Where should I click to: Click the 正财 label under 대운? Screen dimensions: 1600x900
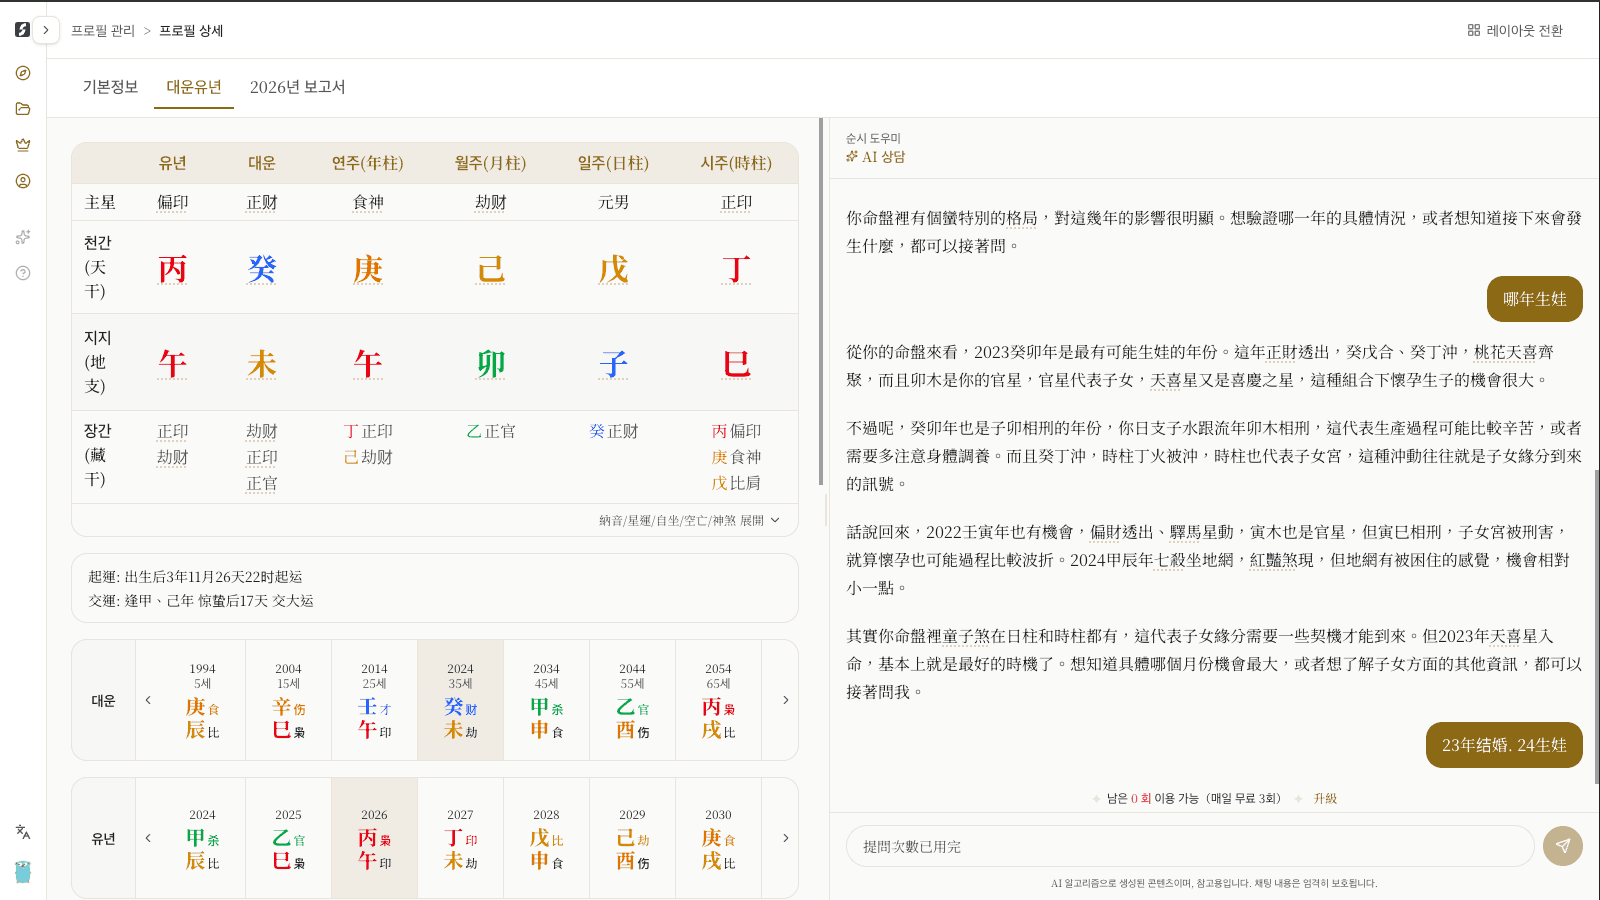(x=262, y=202)
